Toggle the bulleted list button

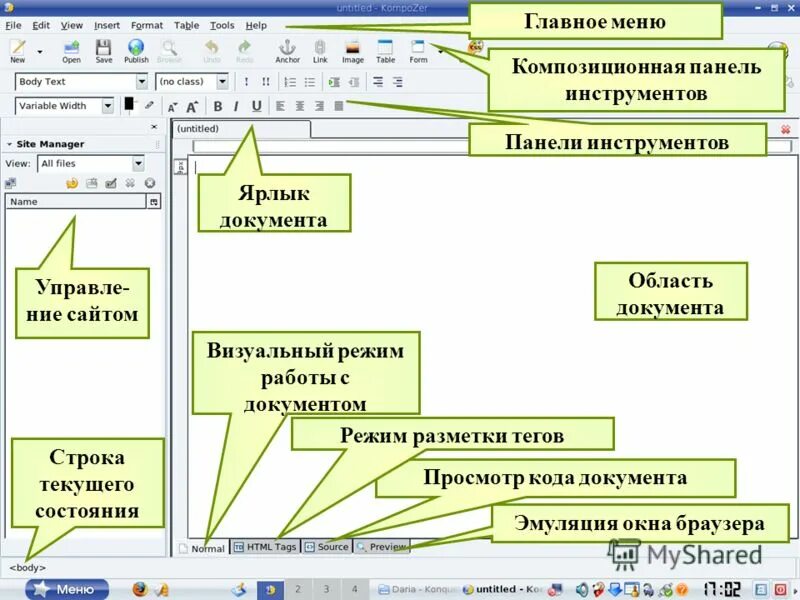(310, 82)
